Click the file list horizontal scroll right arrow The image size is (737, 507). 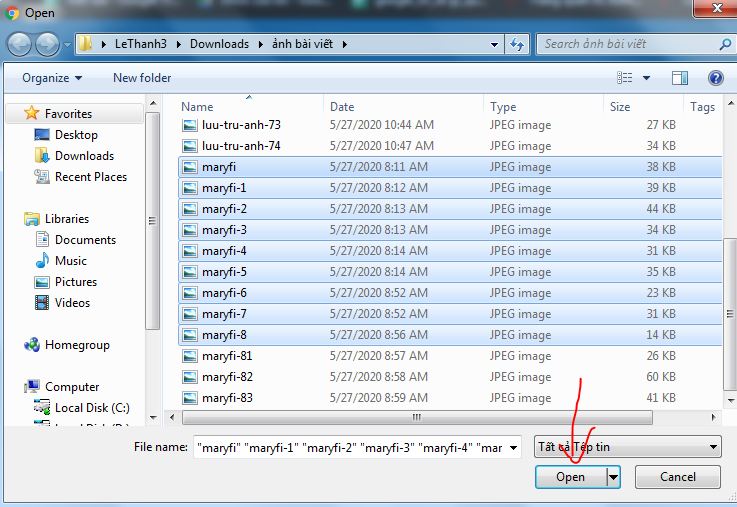713,417
